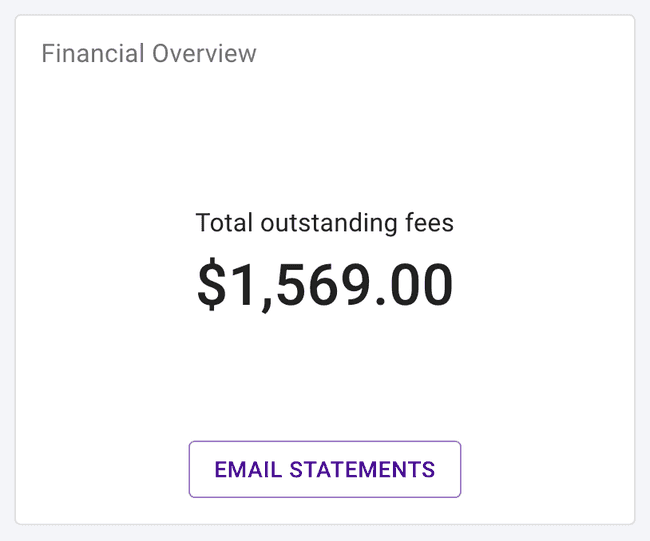Click the word "EMAIL" on the purple button
650x541 pixels.
pos(246,469)
